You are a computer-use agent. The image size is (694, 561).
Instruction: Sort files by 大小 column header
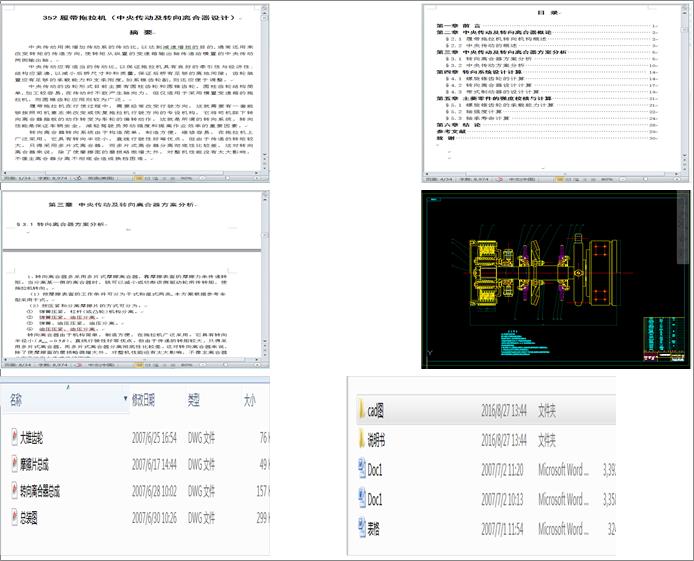[251, 398]
